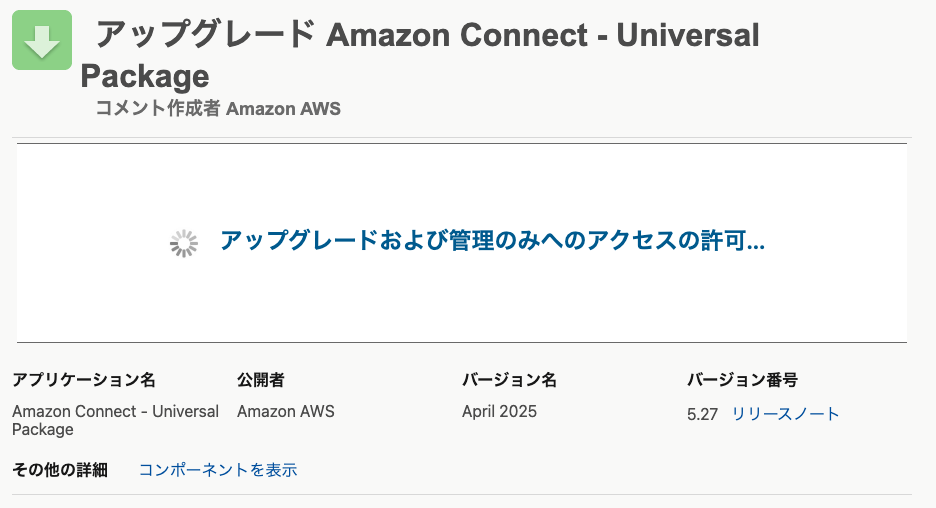The image size is (936, 508).
Task: Click the その他の詳細 label
Action: pyautogui.click(x=60, y=470)
